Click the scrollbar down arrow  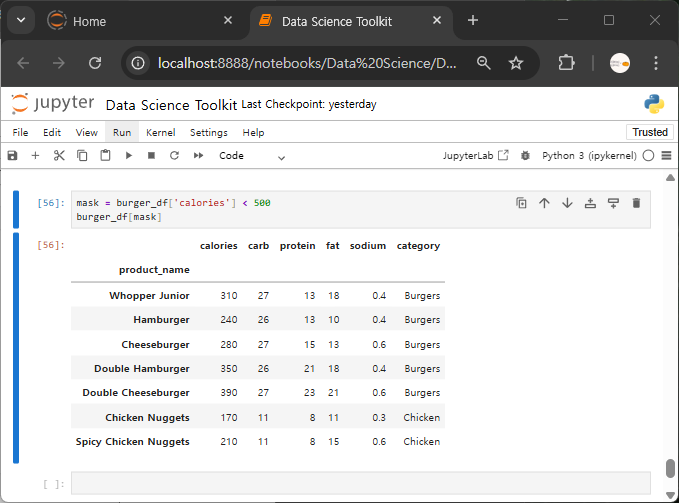(670, 495)
